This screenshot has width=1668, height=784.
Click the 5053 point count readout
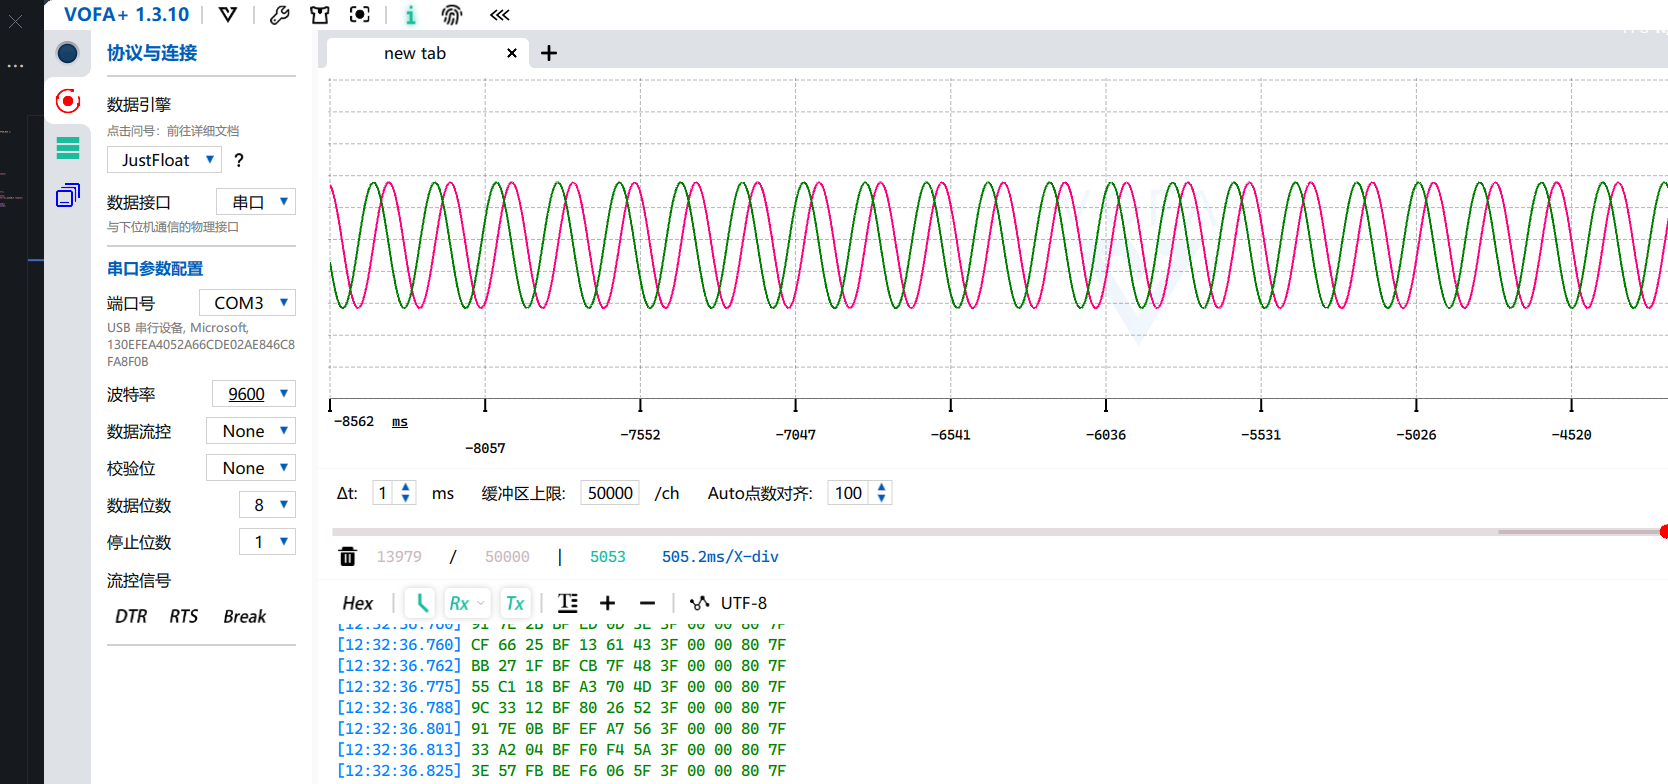(608, 556)
